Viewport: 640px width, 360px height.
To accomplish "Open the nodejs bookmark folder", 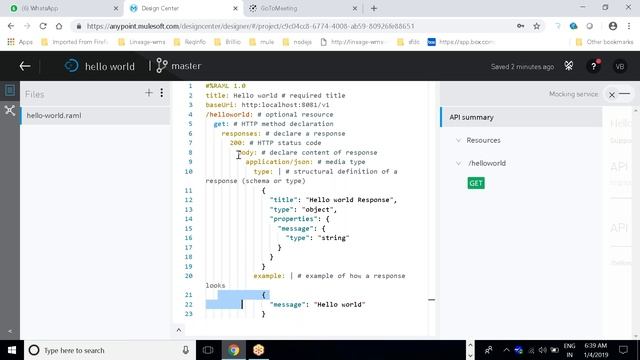I will (x=297, y=42).
